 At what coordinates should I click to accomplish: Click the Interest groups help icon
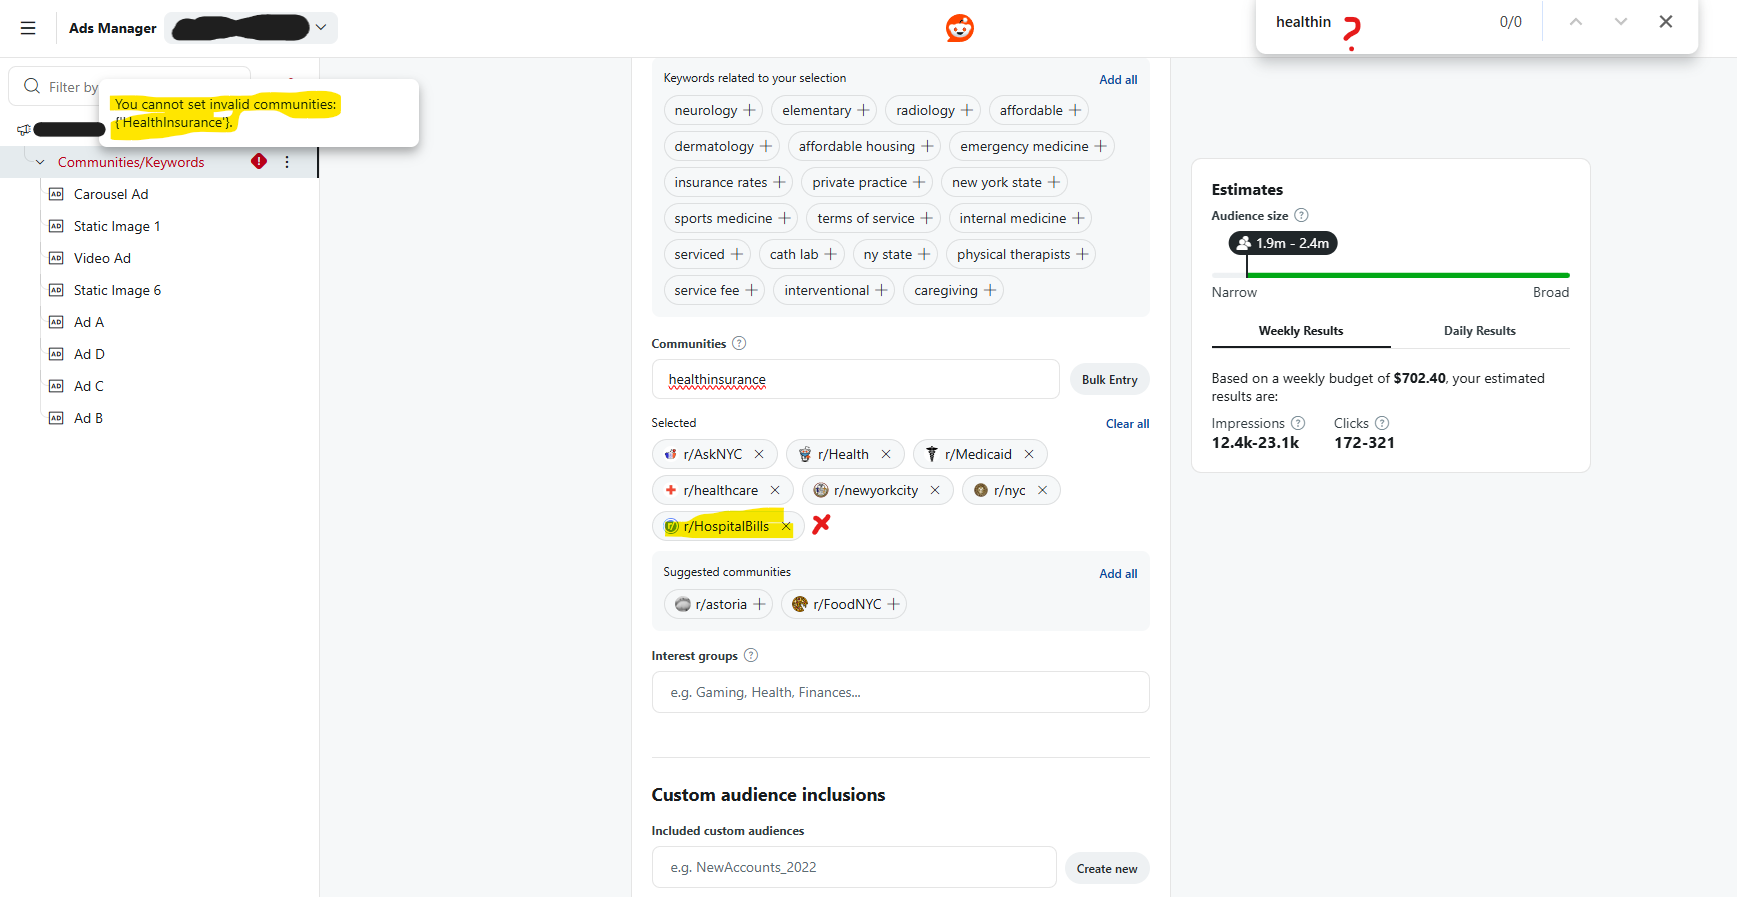coord(751,655)
